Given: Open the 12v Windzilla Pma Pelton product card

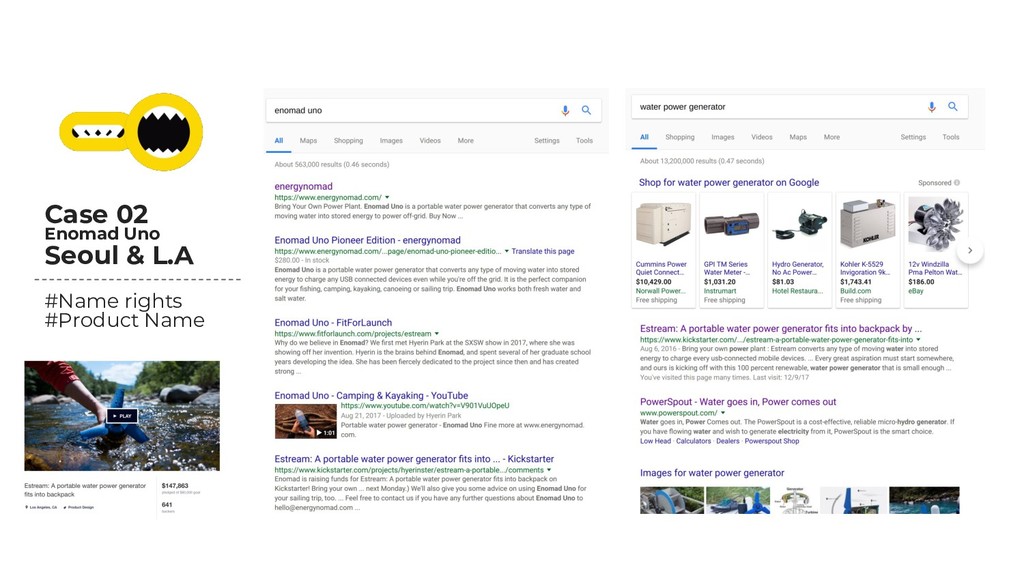Looking at the screenshot, I should (936, 250).
